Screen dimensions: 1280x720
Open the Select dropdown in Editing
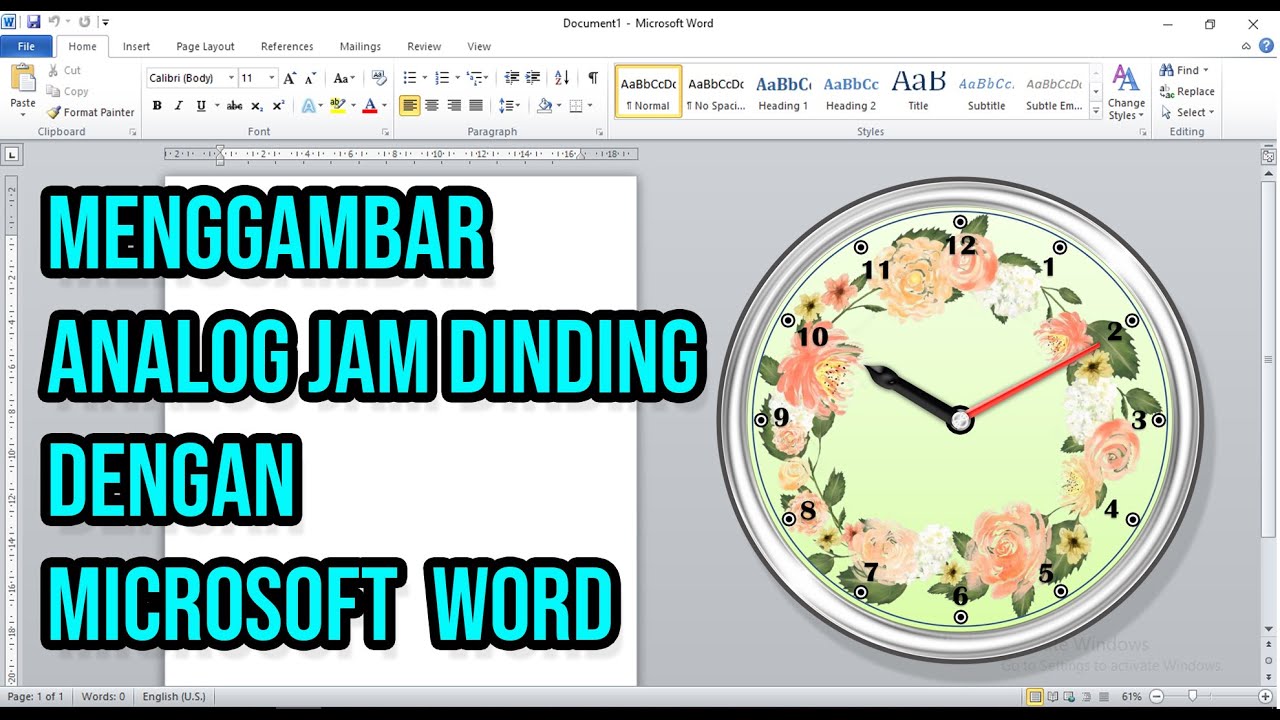pos(1188,112)
